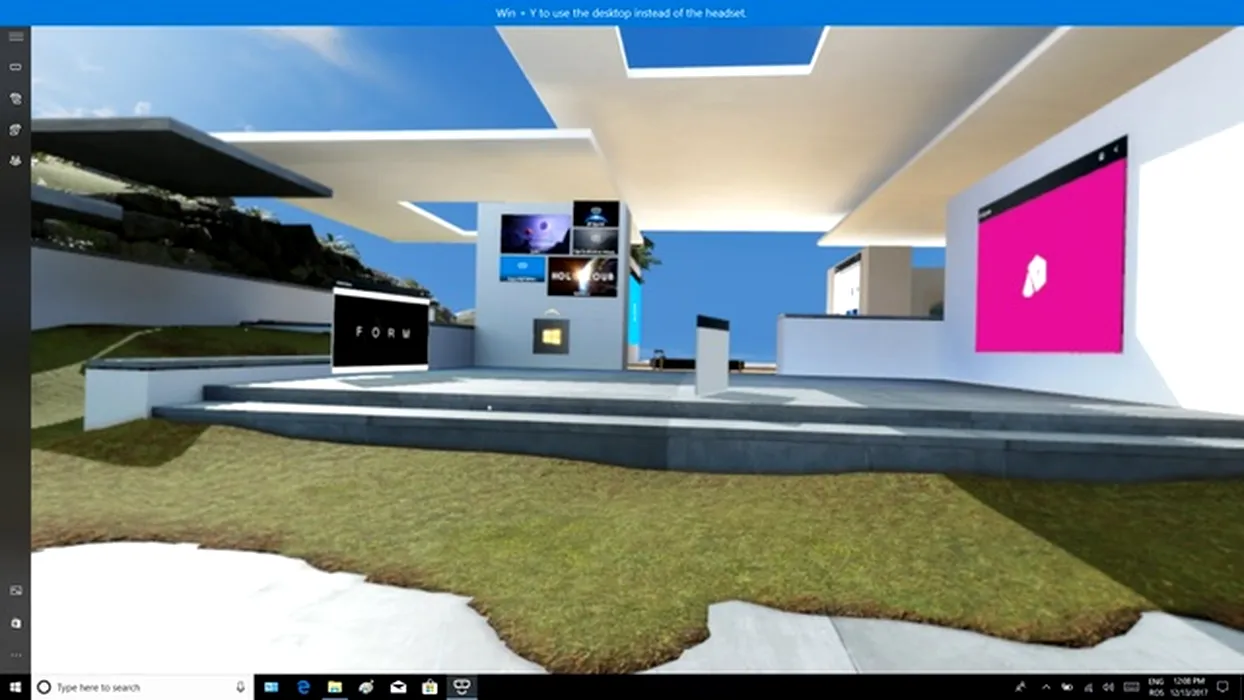Click the three-dots more options in the sidebar
The image size is (1244, 700).
[15, 655]
